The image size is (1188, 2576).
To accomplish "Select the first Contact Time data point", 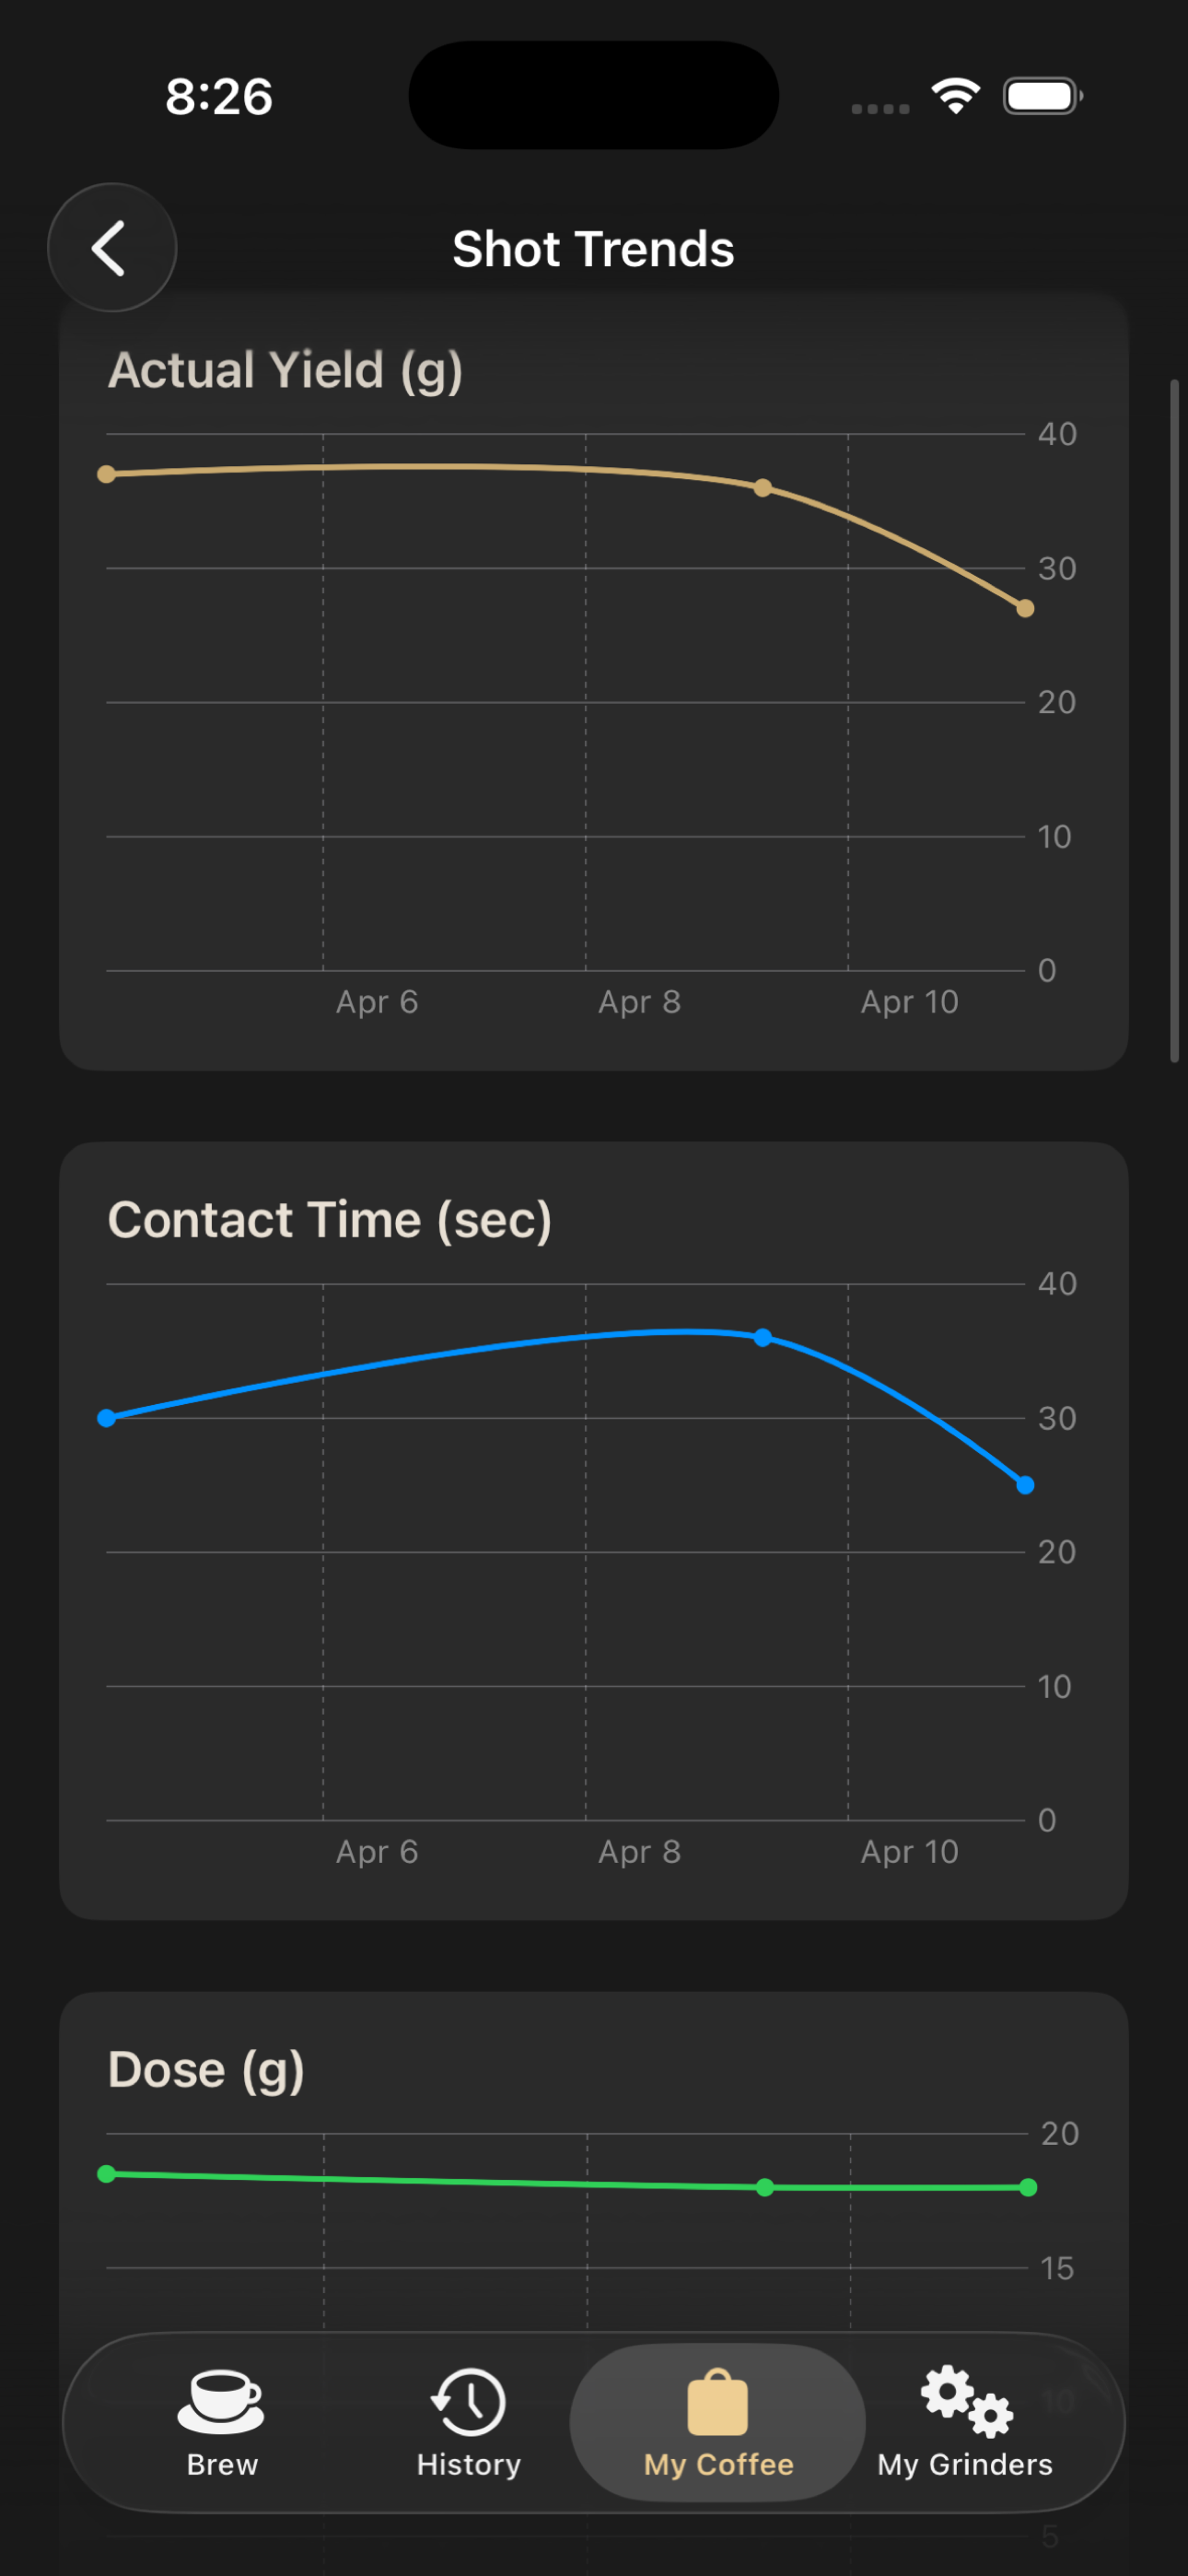I will click(106, 1418).
